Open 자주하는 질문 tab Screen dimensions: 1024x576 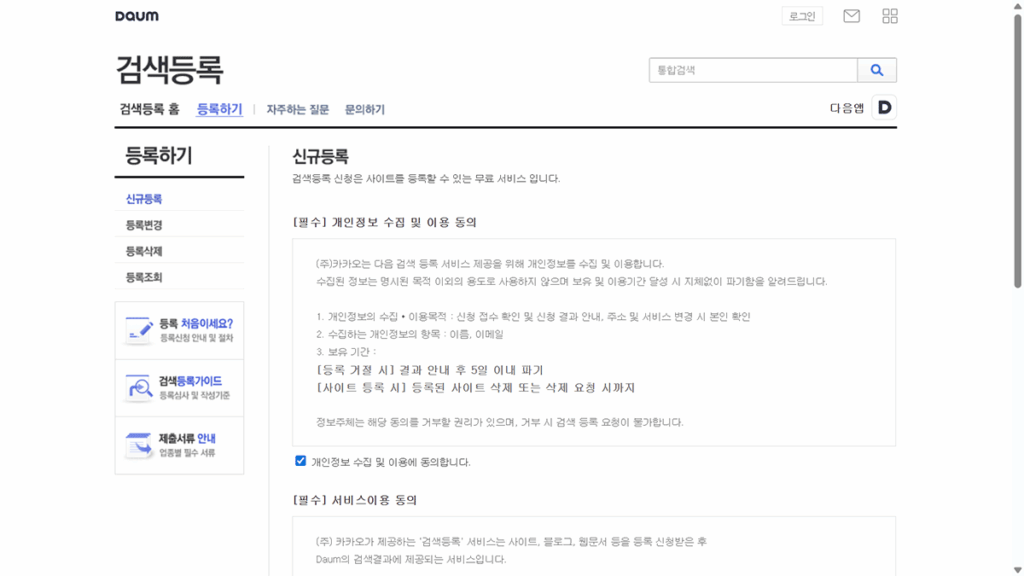point(298,110)
